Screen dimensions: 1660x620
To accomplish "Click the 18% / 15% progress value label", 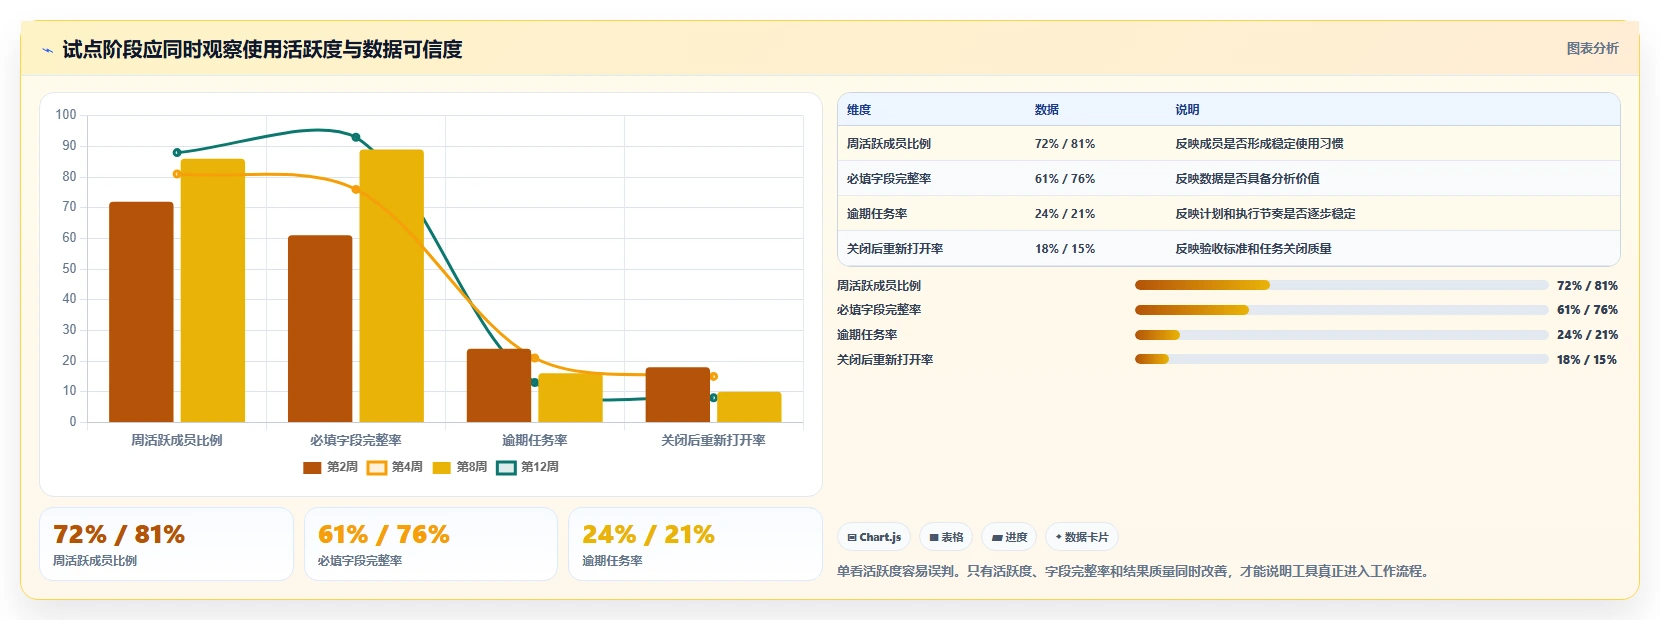I will click(x=1587, y=360).
